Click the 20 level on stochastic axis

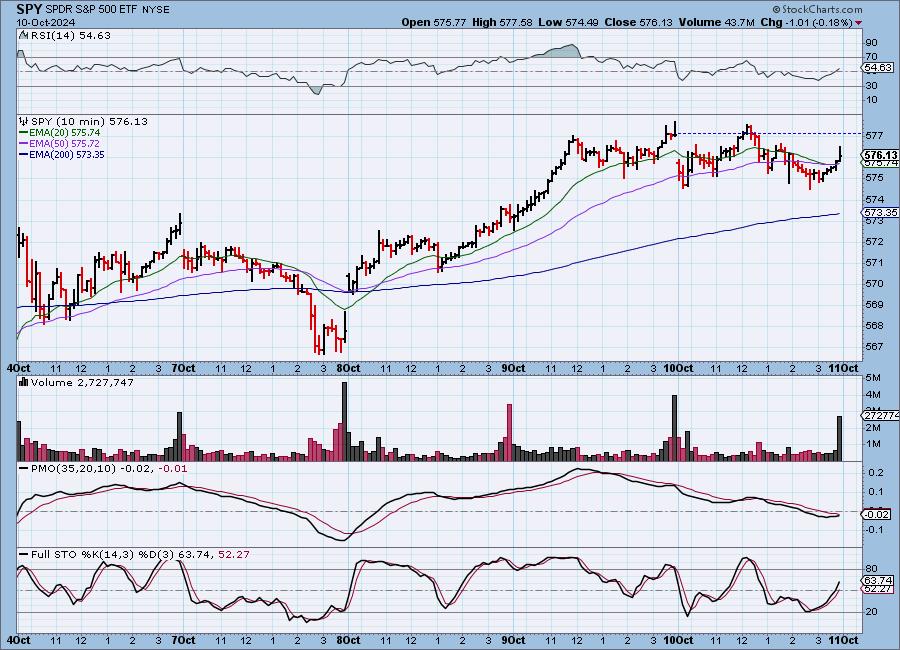tap(871, 612)
